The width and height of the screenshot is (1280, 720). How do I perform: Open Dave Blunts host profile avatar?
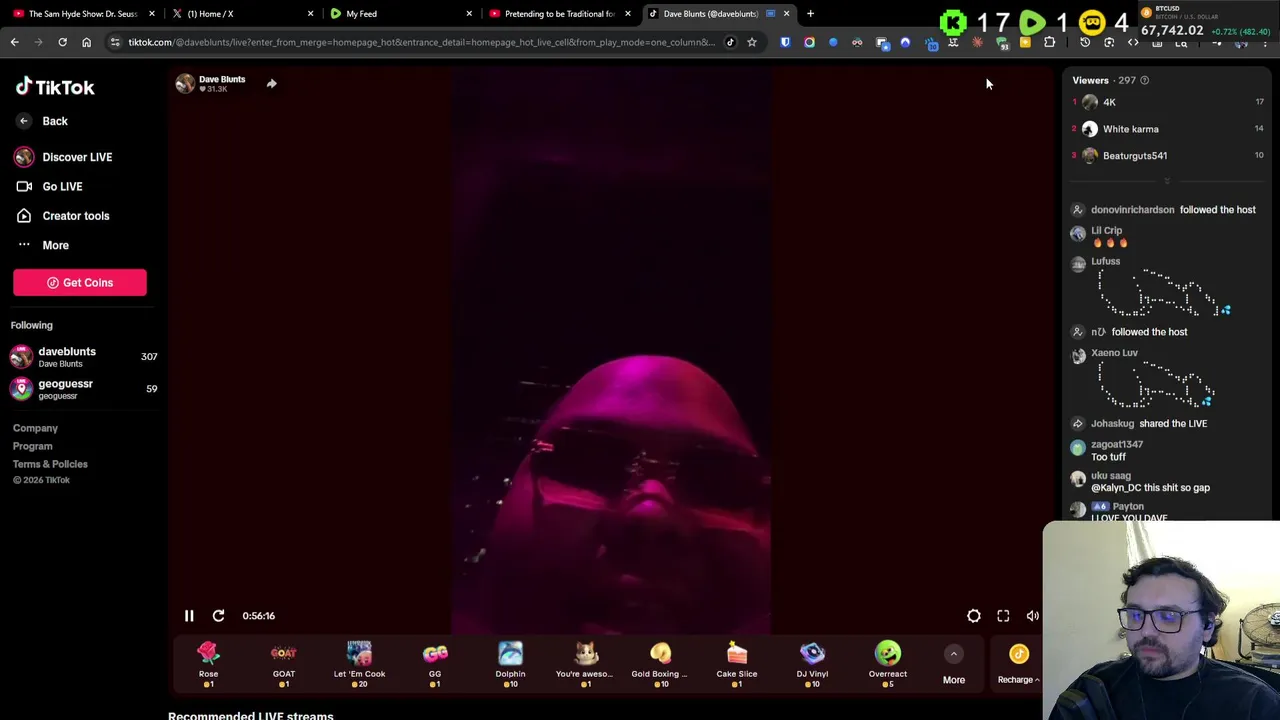(x=185, y=84)
